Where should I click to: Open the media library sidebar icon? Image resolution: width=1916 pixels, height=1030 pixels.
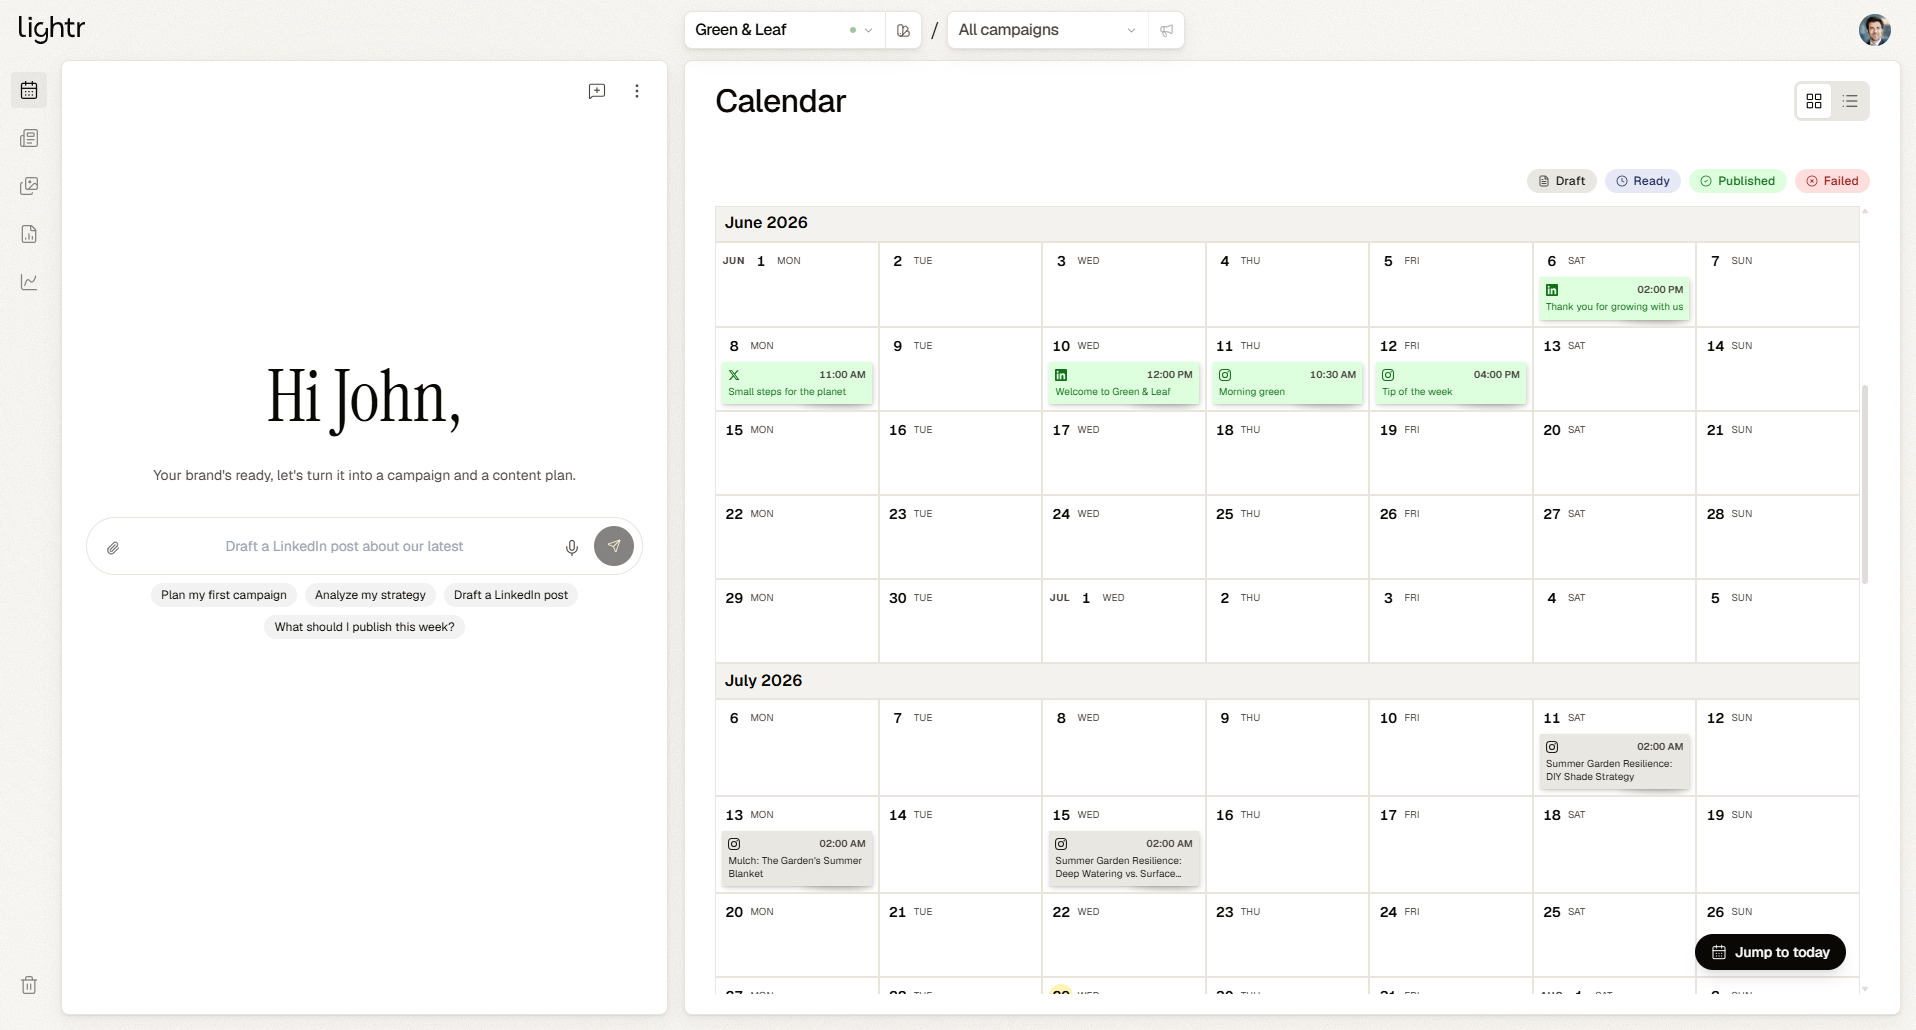tap(29, 186)
